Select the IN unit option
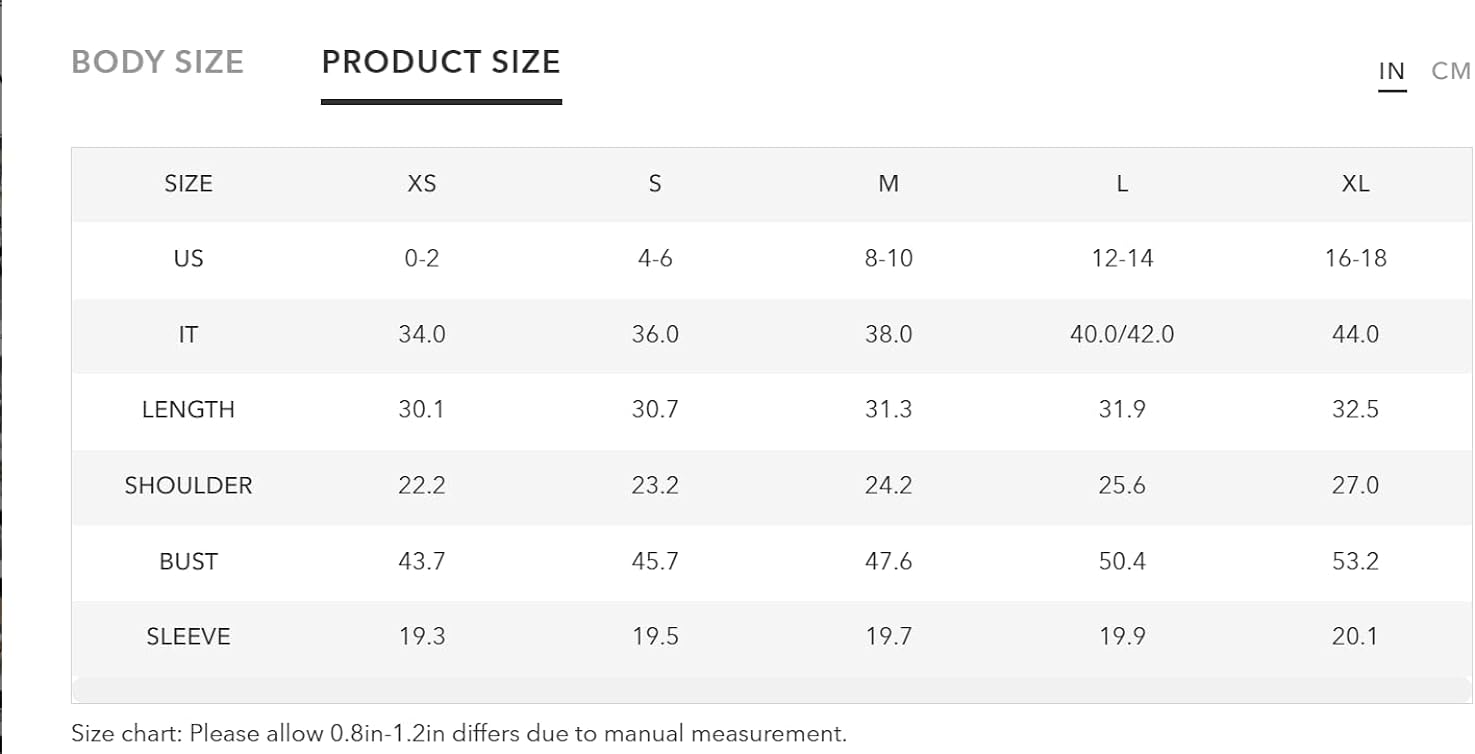Screen dimensions: 1475x754 pos(1392,71)
